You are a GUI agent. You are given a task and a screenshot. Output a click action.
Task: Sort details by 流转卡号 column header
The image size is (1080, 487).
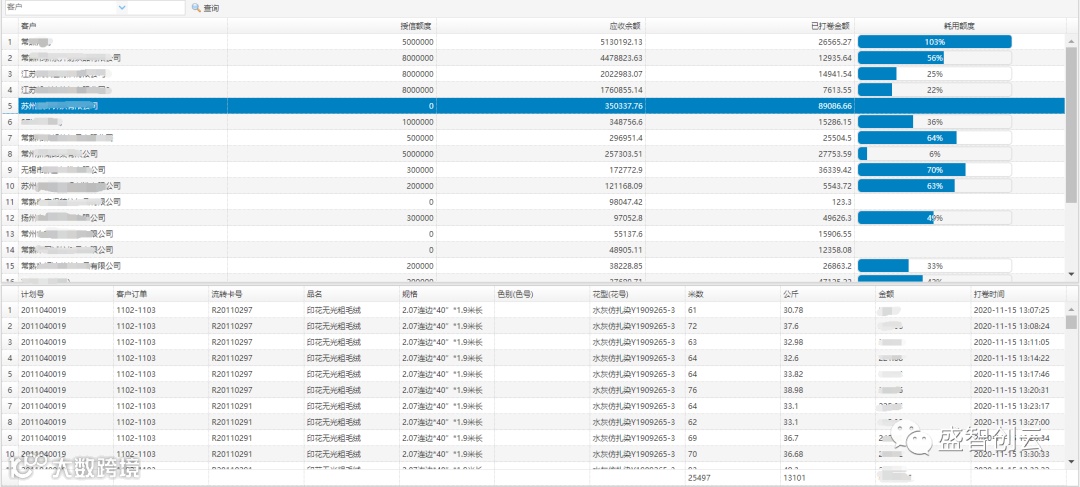226,293
